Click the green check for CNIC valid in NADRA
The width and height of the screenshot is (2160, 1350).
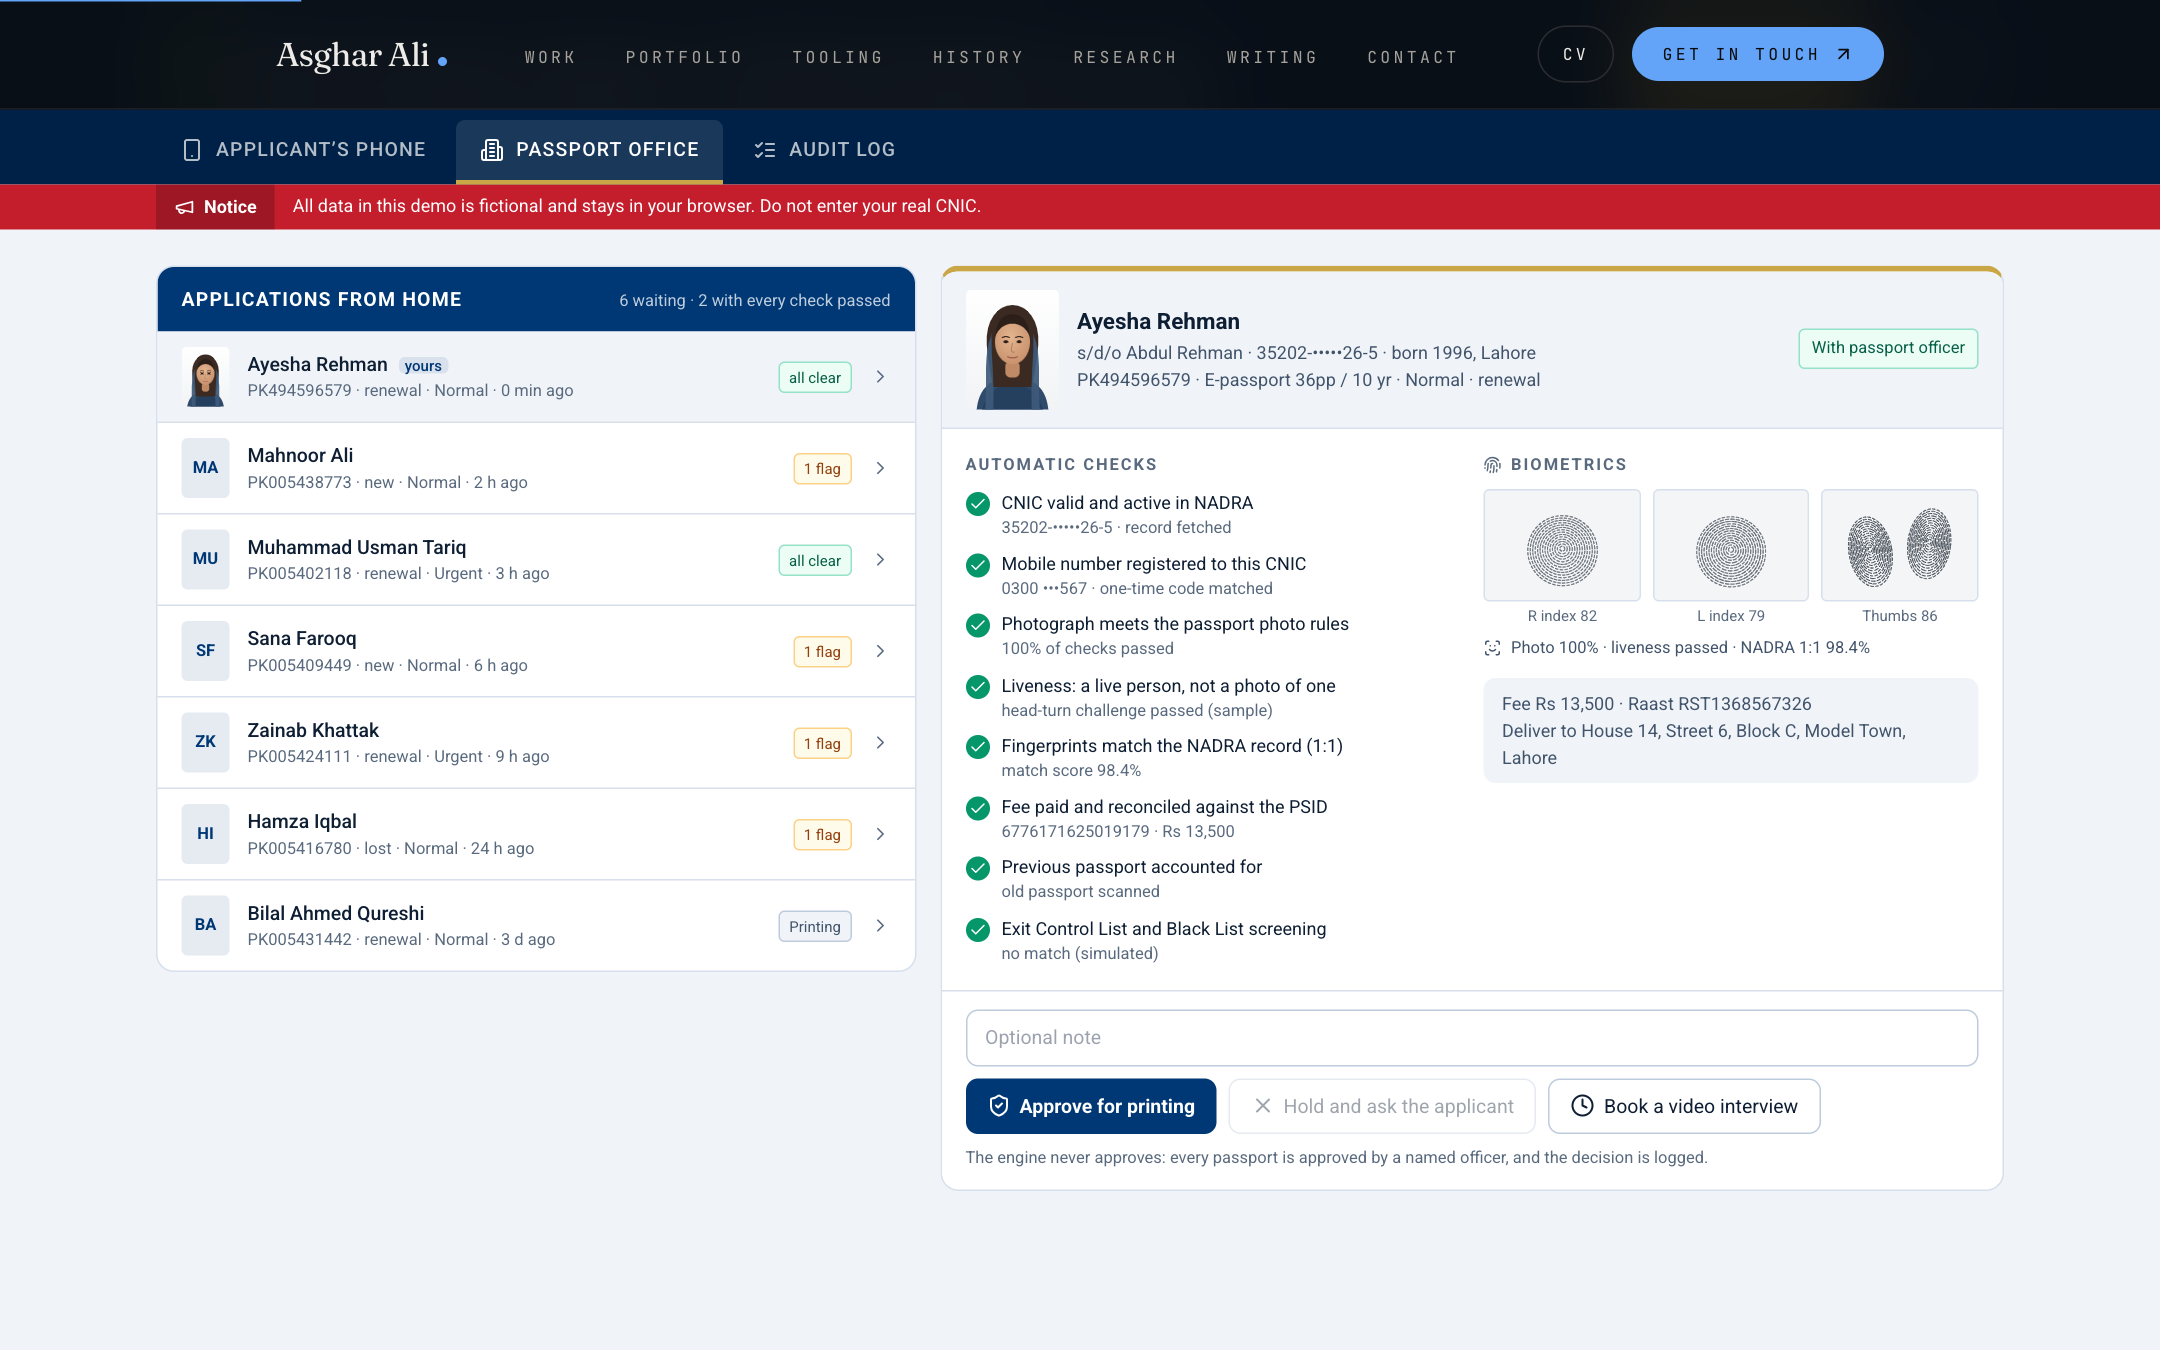(978, 504)
